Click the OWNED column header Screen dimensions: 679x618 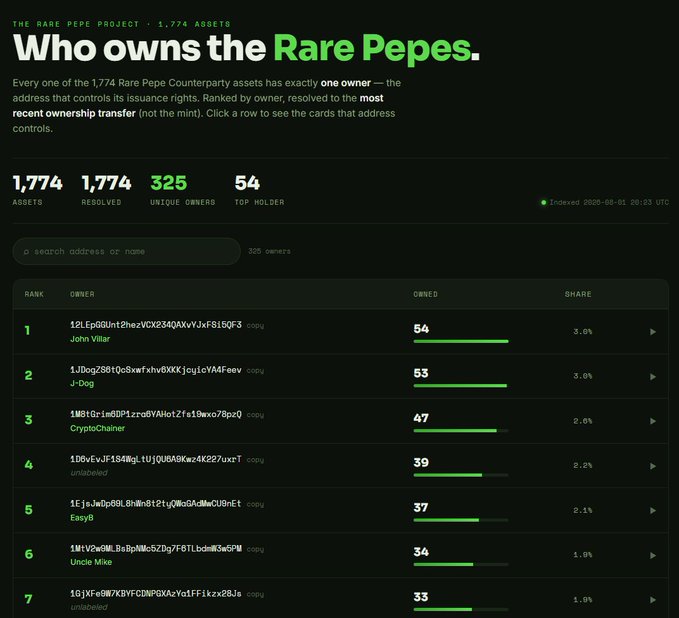[425, 294]
